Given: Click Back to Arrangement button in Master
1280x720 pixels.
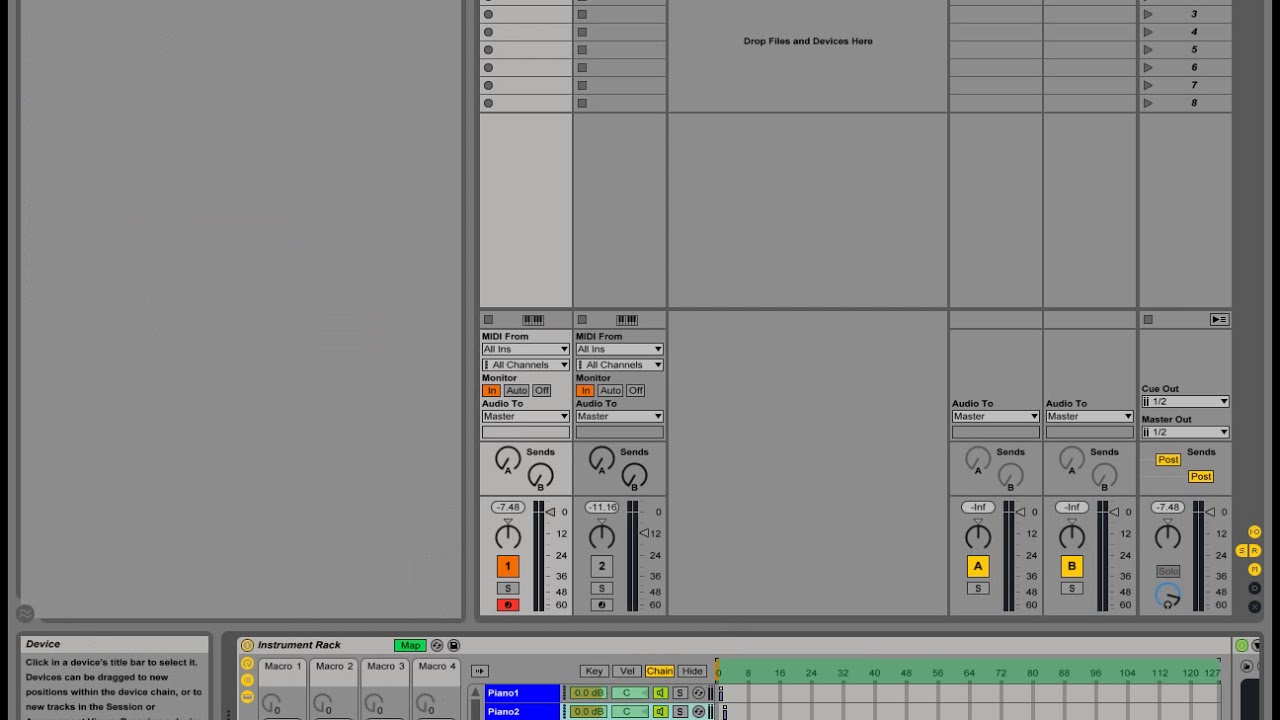Looking at the screenshot, I should [1219, 320].
